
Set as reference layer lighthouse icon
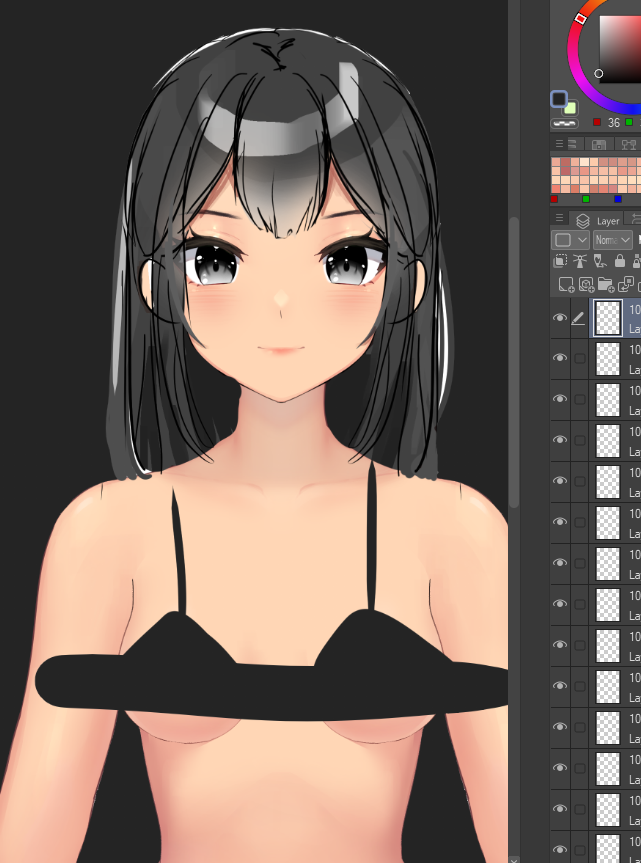click(580, 261)
